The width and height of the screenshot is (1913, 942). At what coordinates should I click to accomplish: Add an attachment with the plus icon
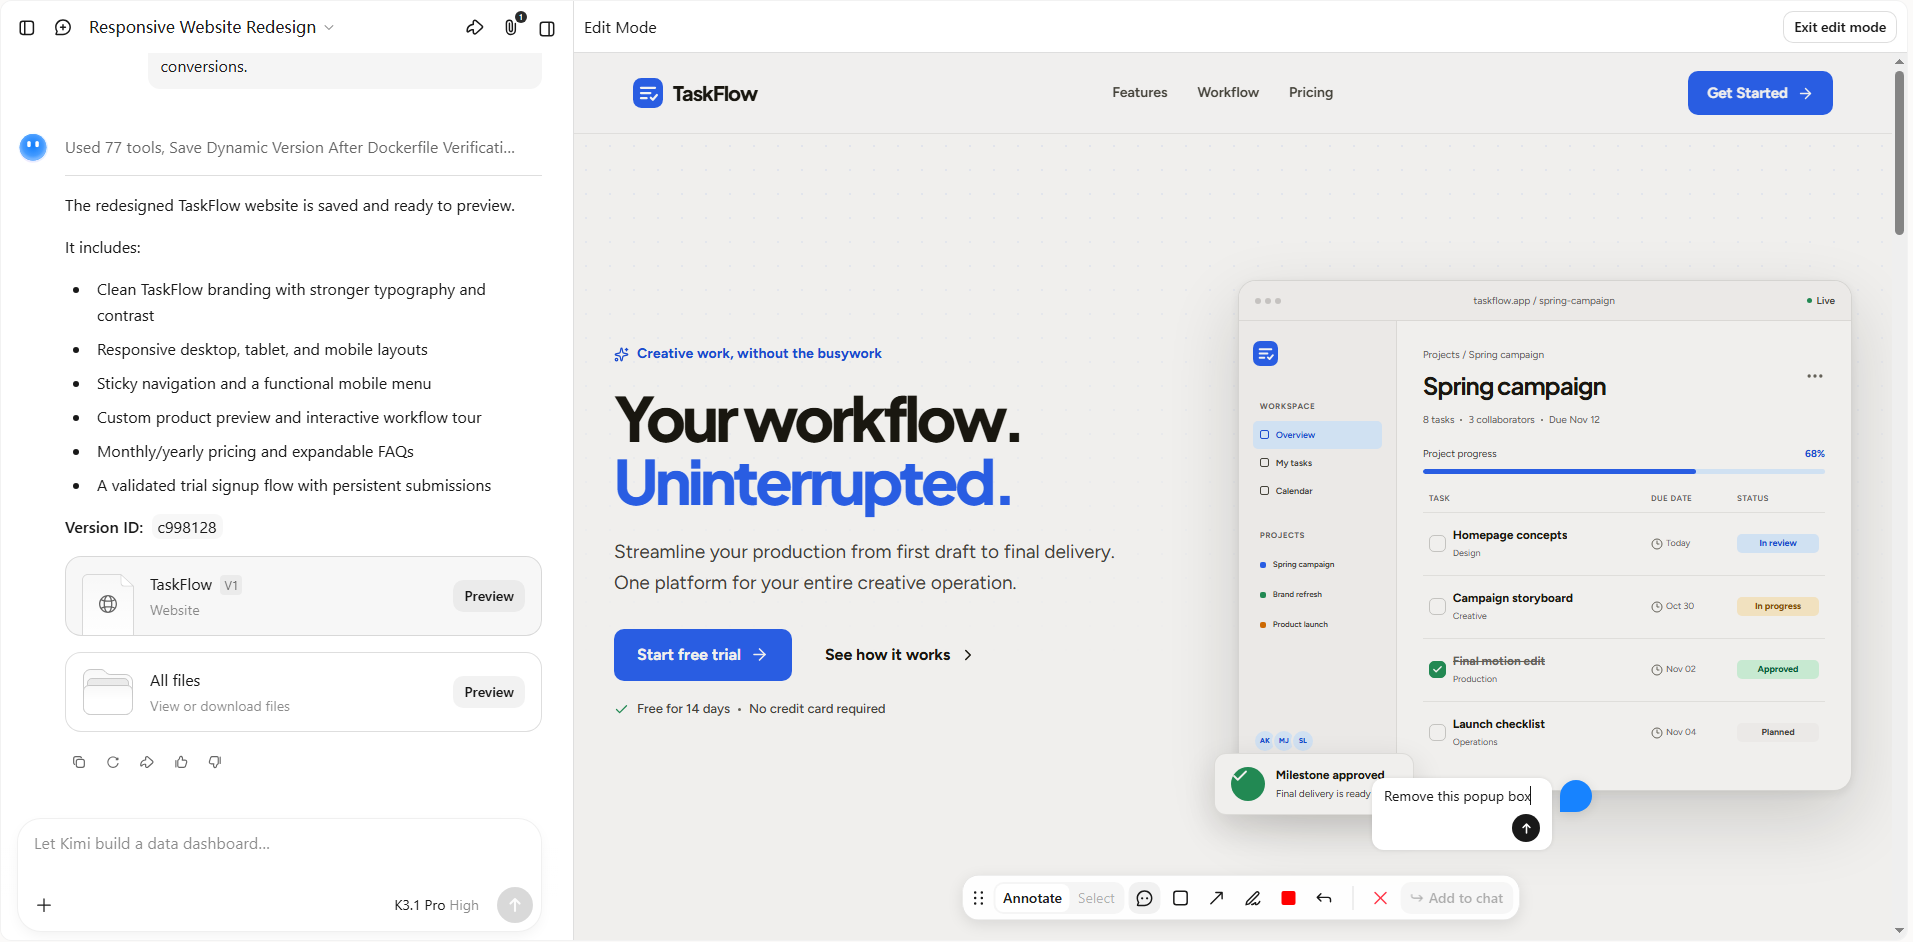pyautogui.click(x=44, y=905)
